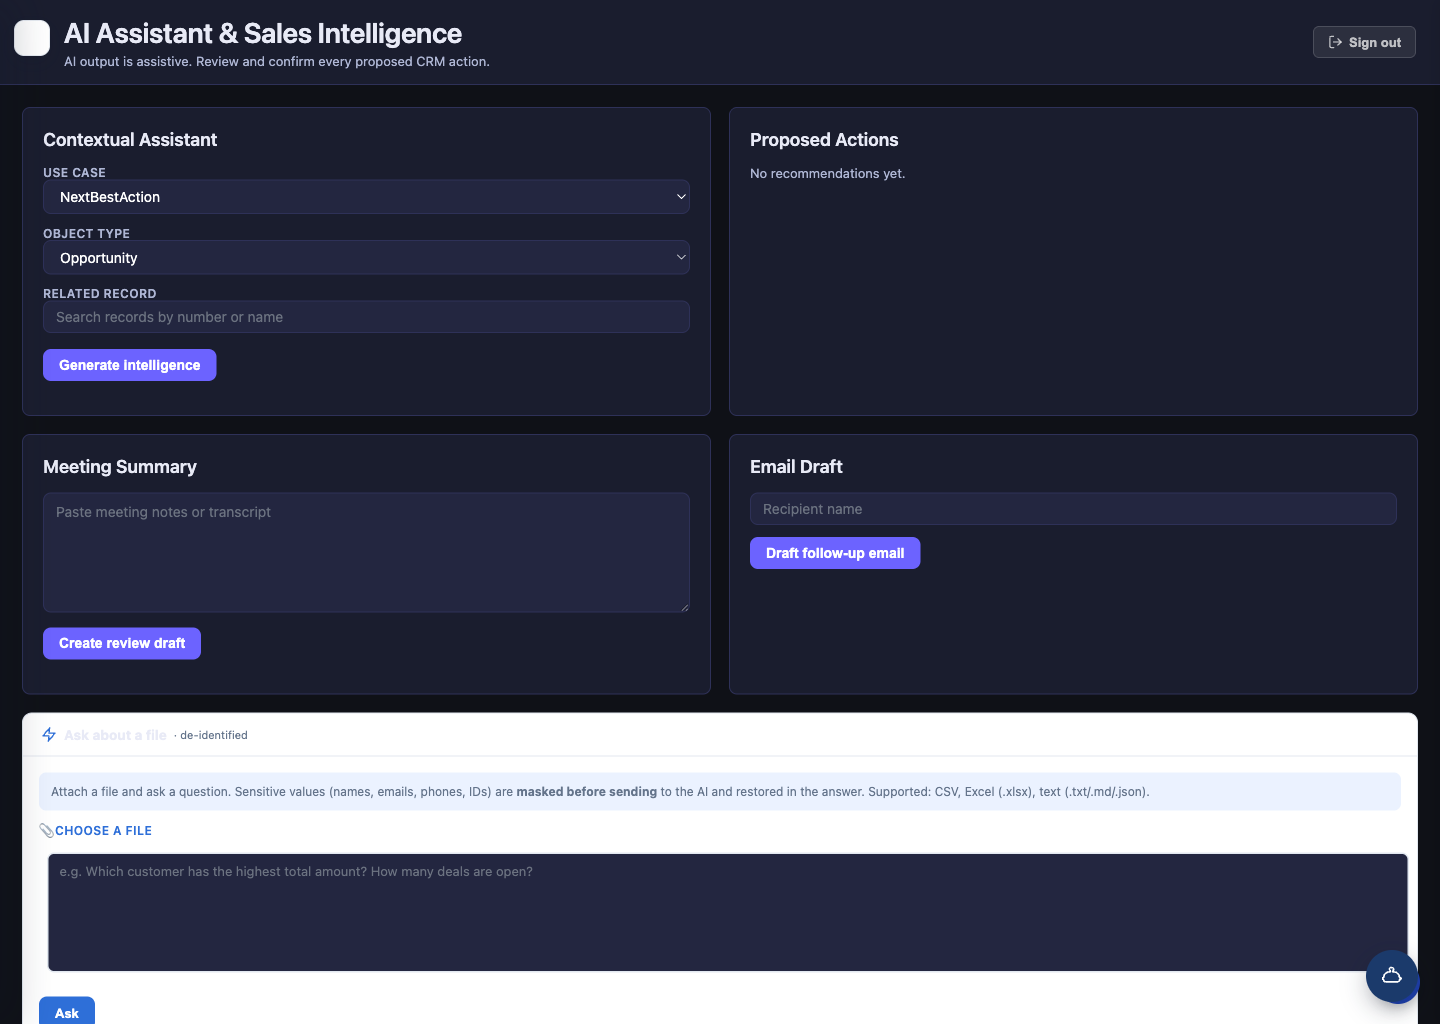
Task: Focus the Recipient name field
Action: 1073,509
